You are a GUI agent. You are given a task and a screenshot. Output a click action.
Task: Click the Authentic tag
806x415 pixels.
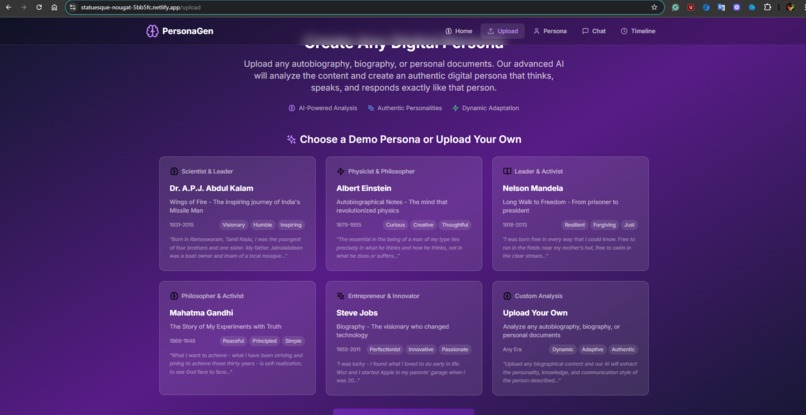point(623,349)
